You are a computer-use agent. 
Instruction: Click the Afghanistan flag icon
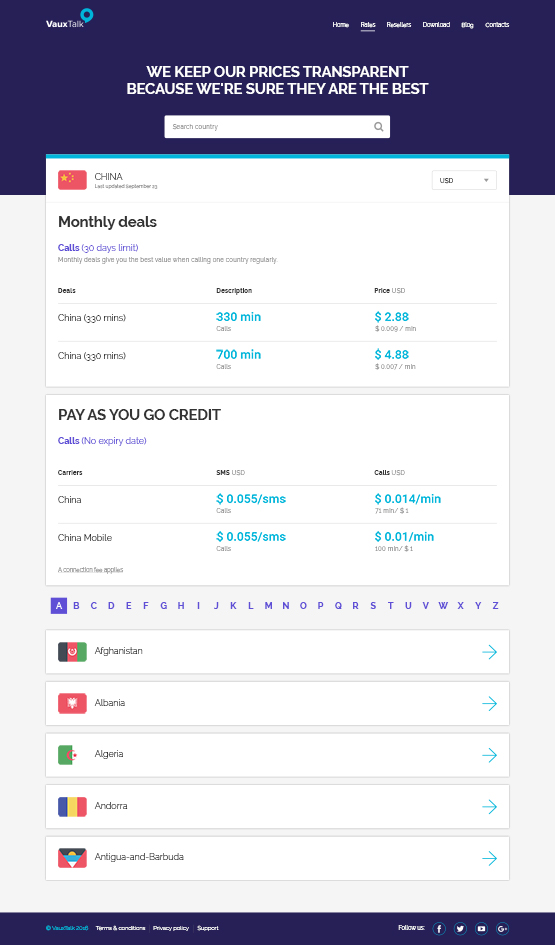point(72,651)
